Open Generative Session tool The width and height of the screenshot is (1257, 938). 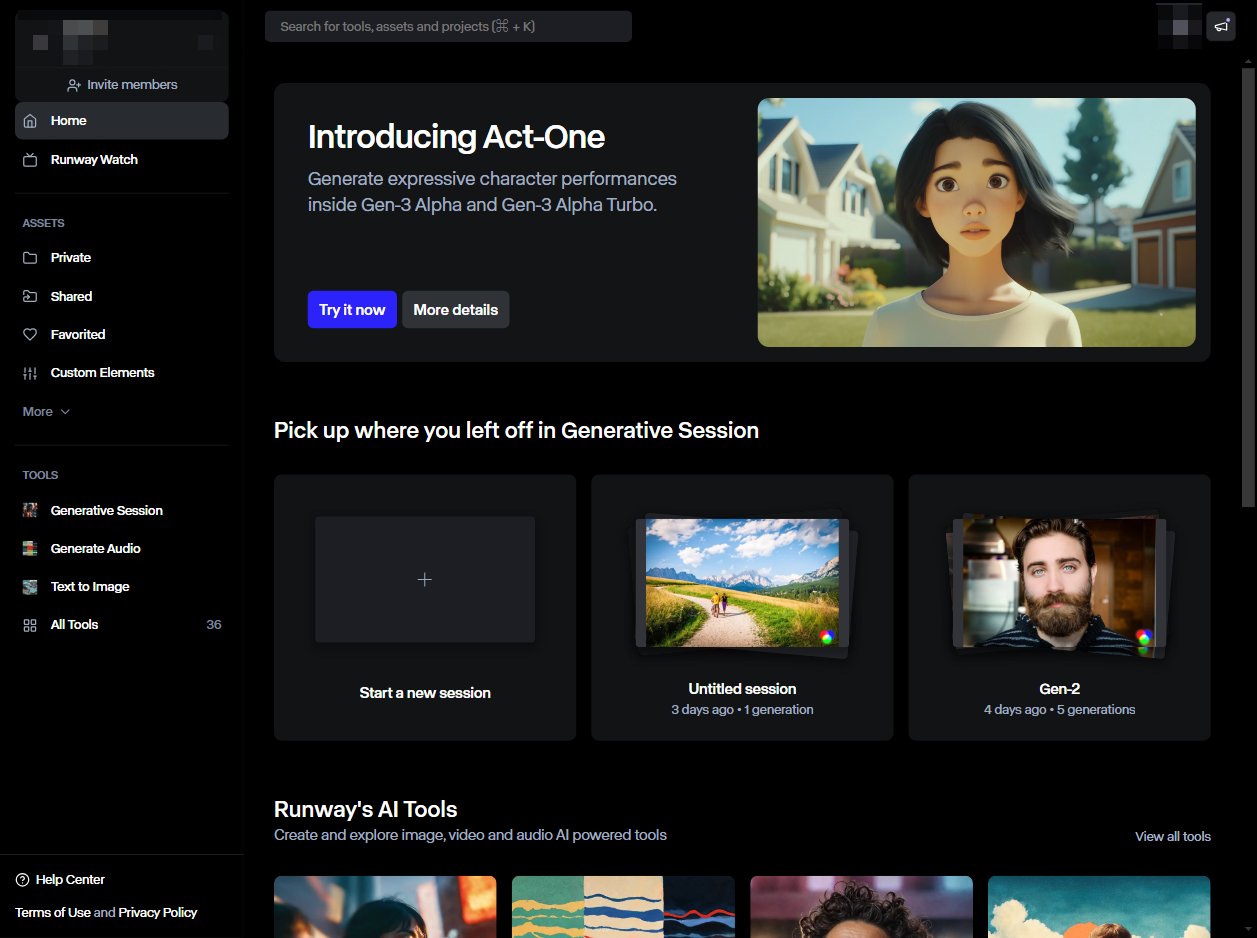pos(122,511)
